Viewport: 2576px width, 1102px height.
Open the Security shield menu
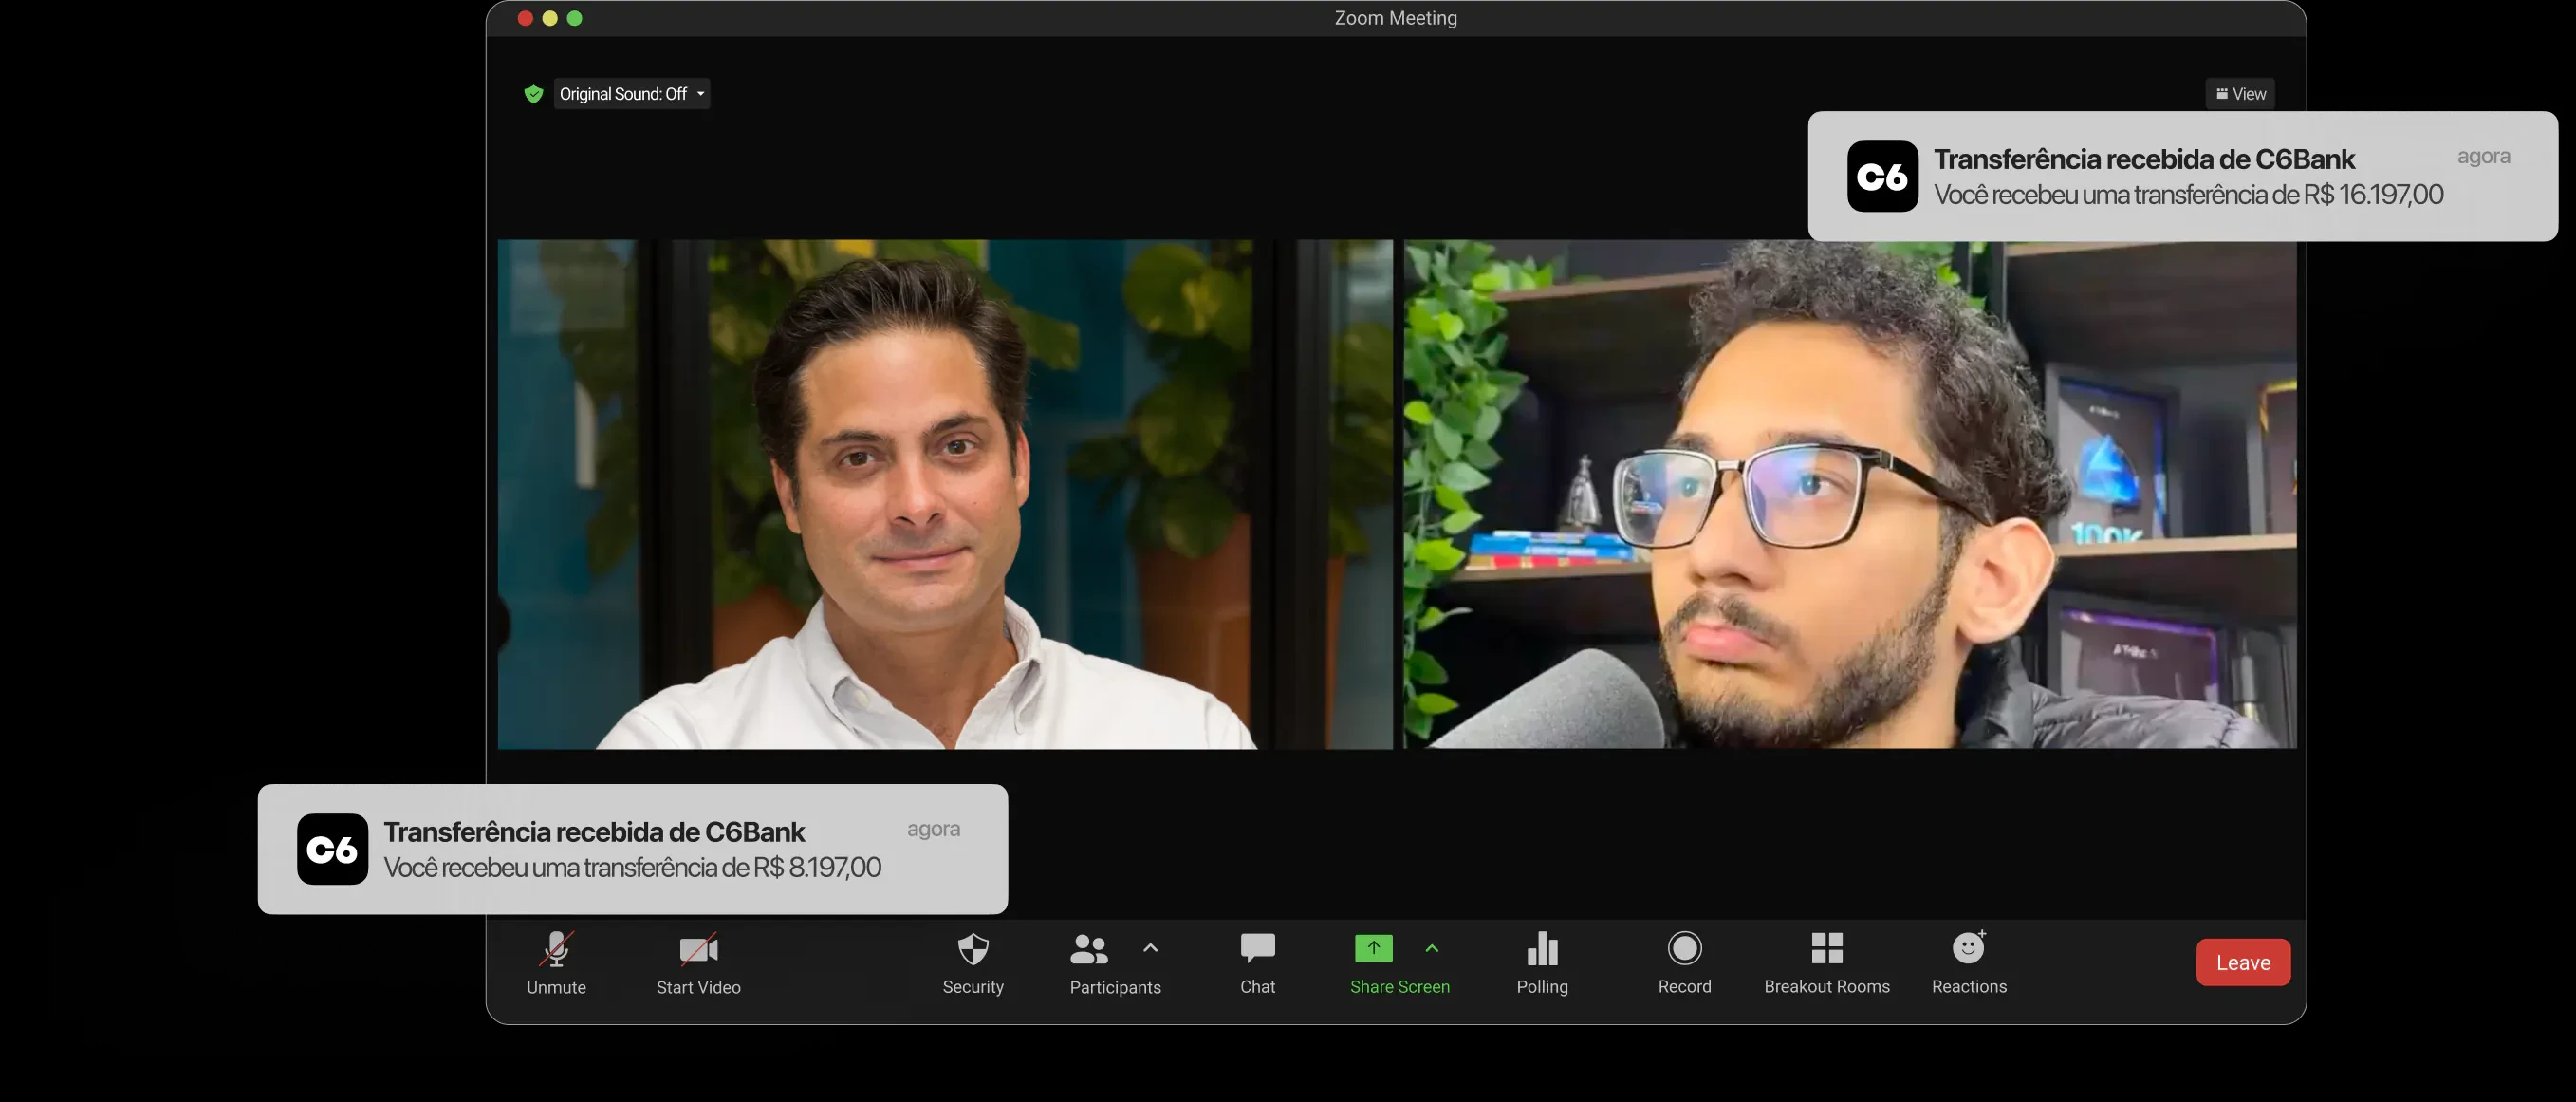pyautogui.click(x=973, y=962)
